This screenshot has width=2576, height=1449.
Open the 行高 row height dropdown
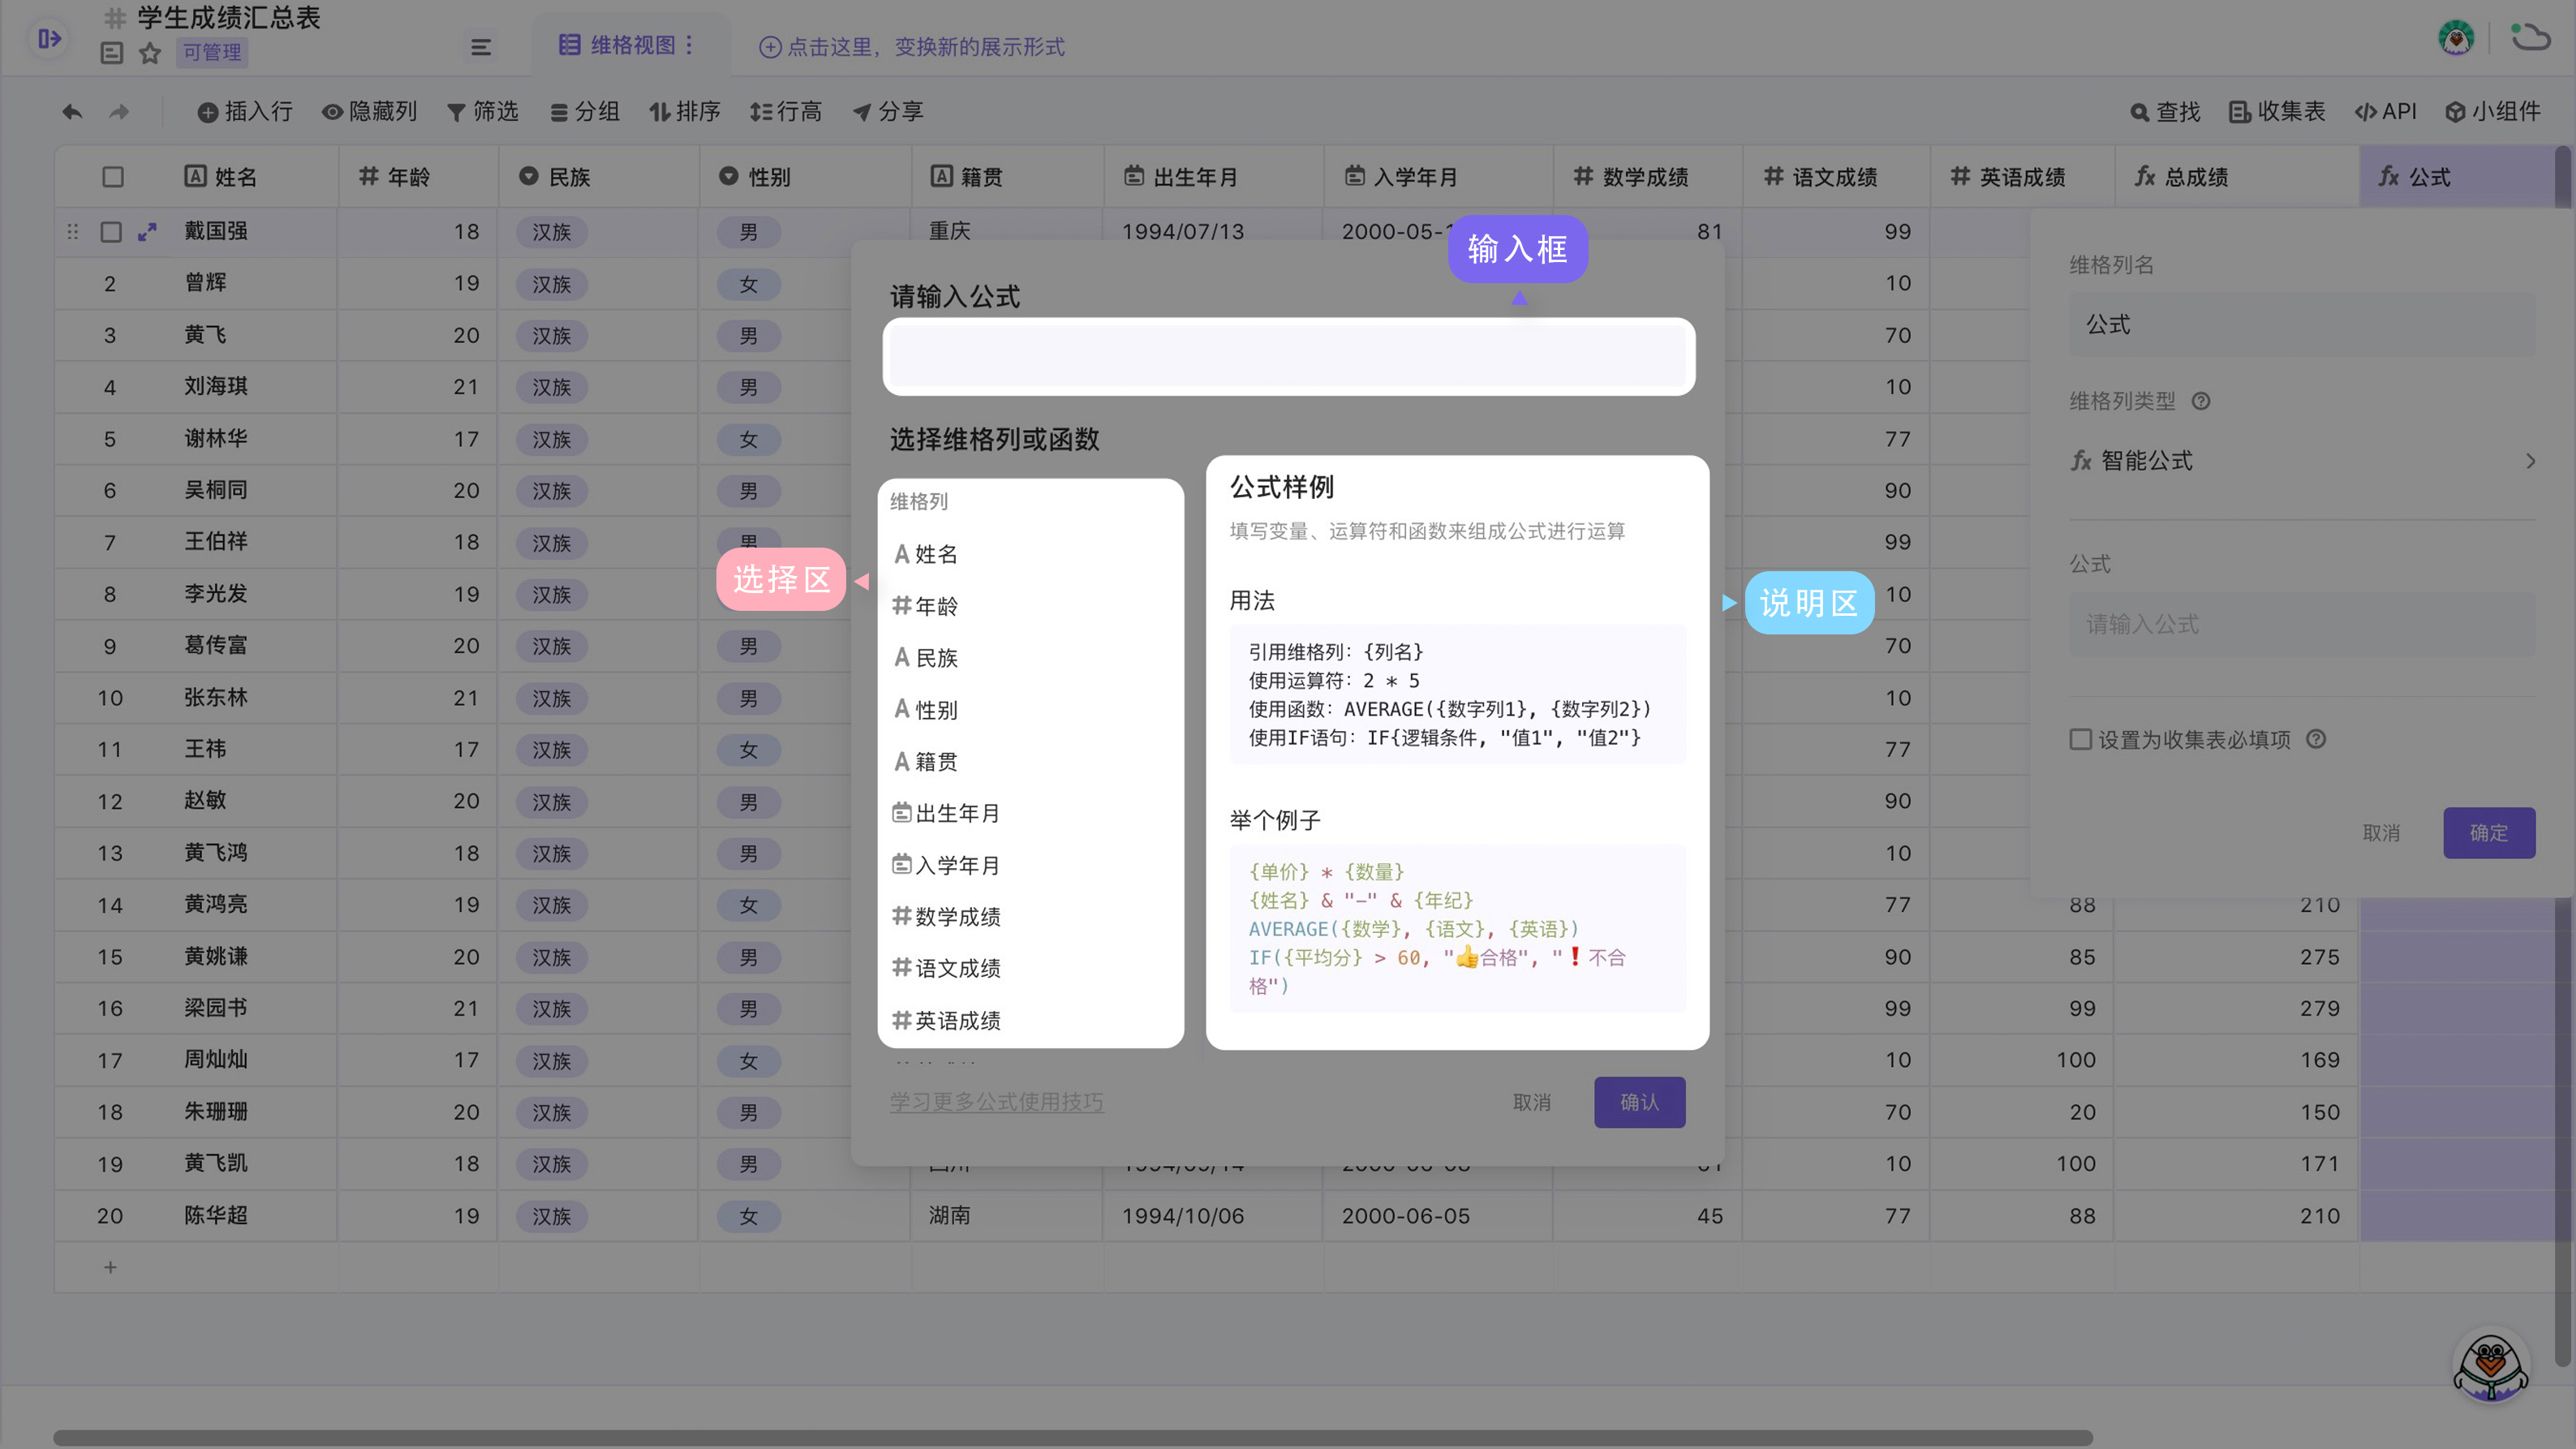(785, 111)
